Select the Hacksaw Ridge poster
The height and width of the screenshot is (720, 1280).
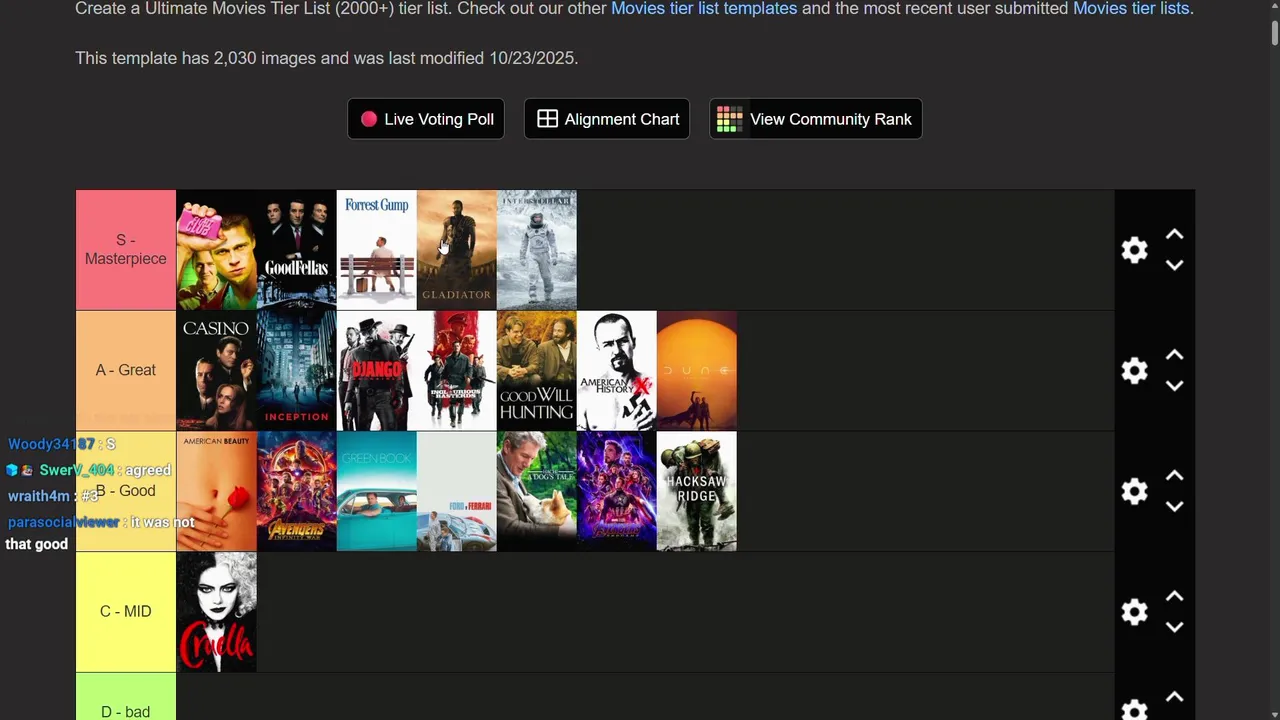point(696,491)
